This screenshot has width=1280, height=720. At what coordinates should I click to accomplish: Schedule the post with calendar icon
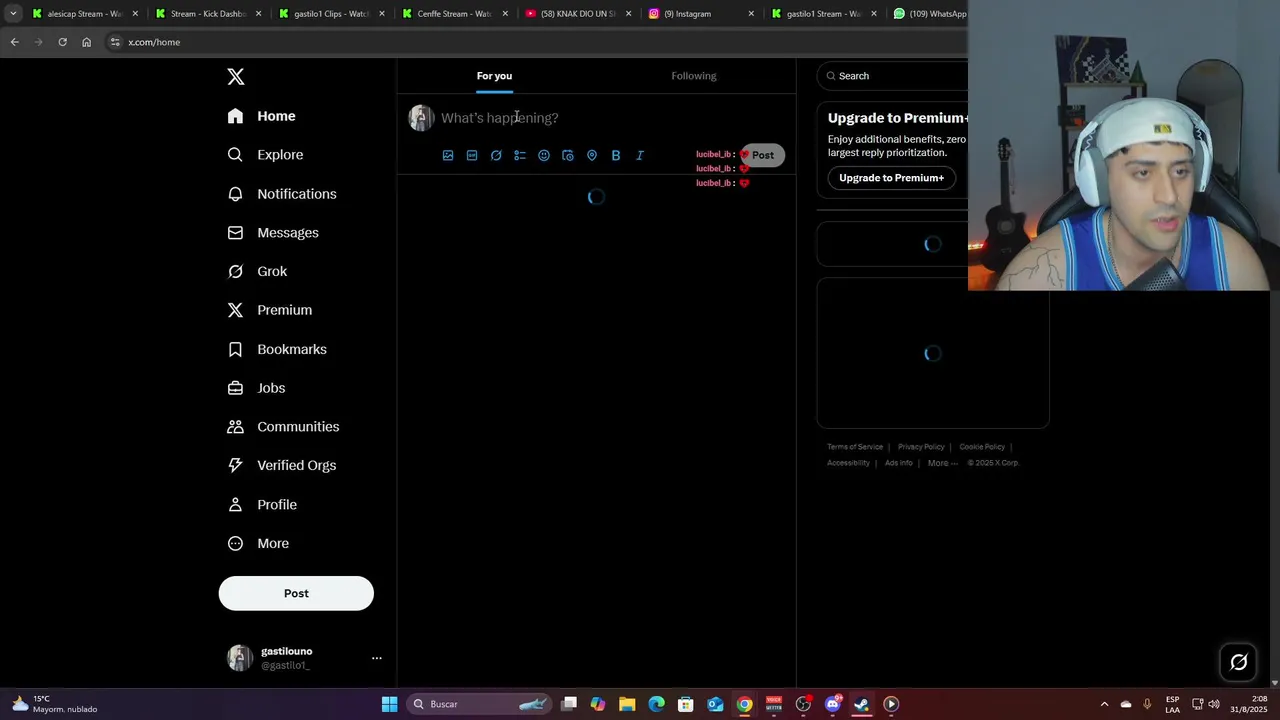pyautogui.click(x=568, y=155)
